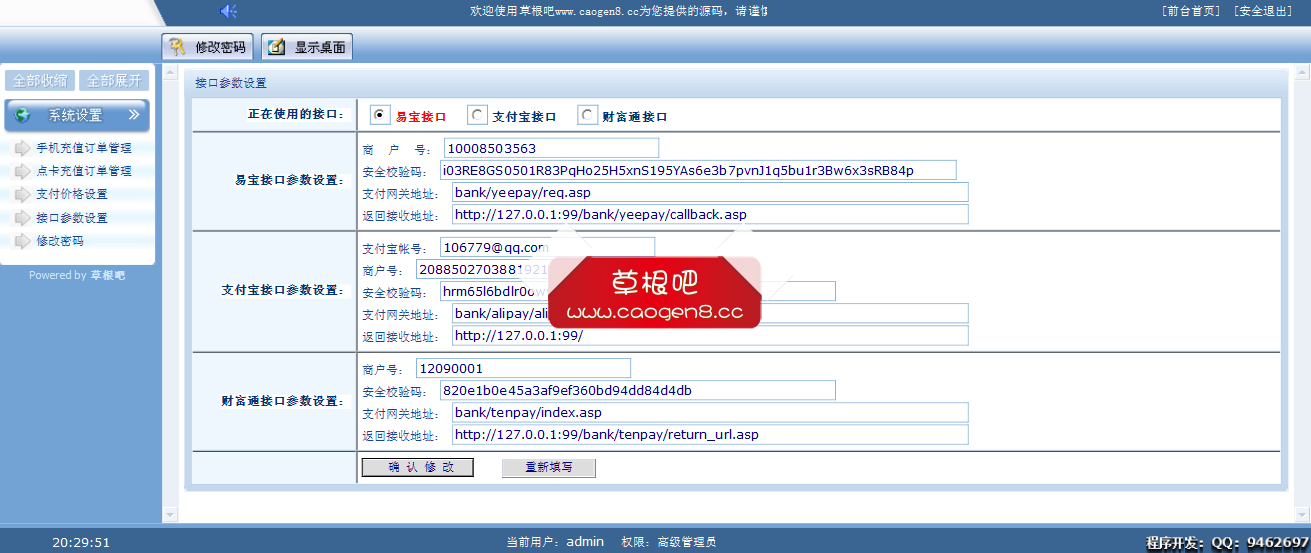Screen dimensions: 1311x553
Task: Select the 财富通接口 radio button
Action: click(587, 115)
